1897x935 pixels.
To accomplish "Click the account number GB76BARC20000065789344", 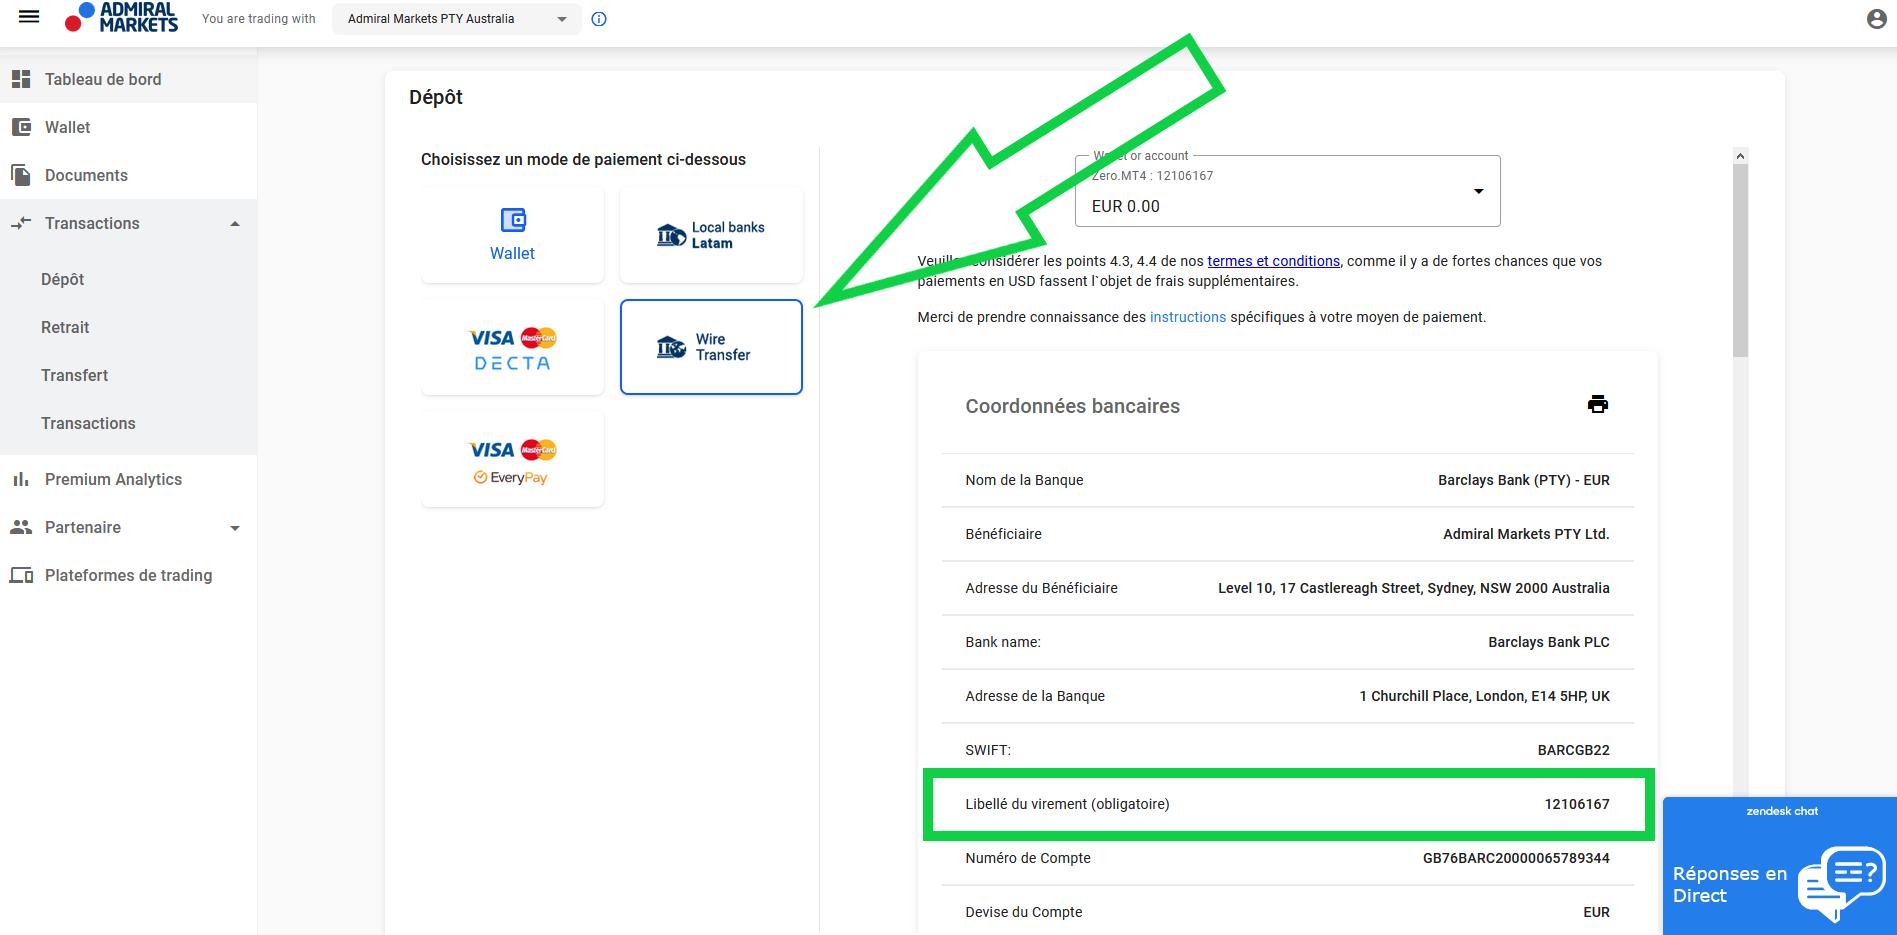I will 1516,858.
